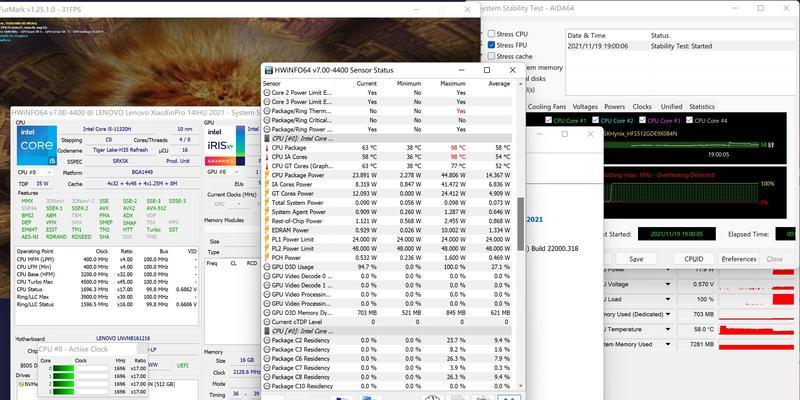
Task: Enable the Stress cache checkbox in AIDA64
Action: pyautogui.click(x=491, y=56)
